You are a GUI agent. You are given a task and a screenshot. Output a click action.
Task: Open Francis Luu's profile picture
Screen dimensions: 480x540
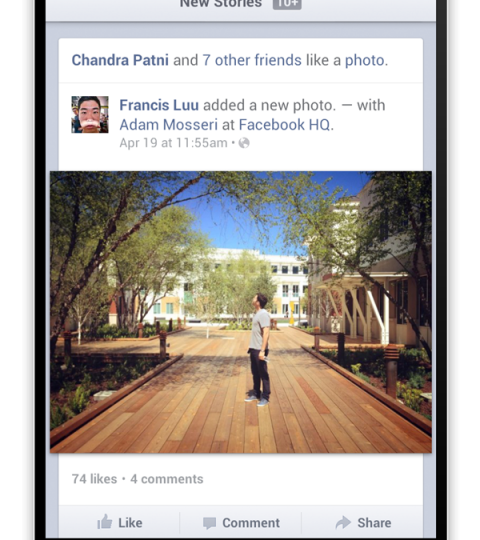coord(90,114)
